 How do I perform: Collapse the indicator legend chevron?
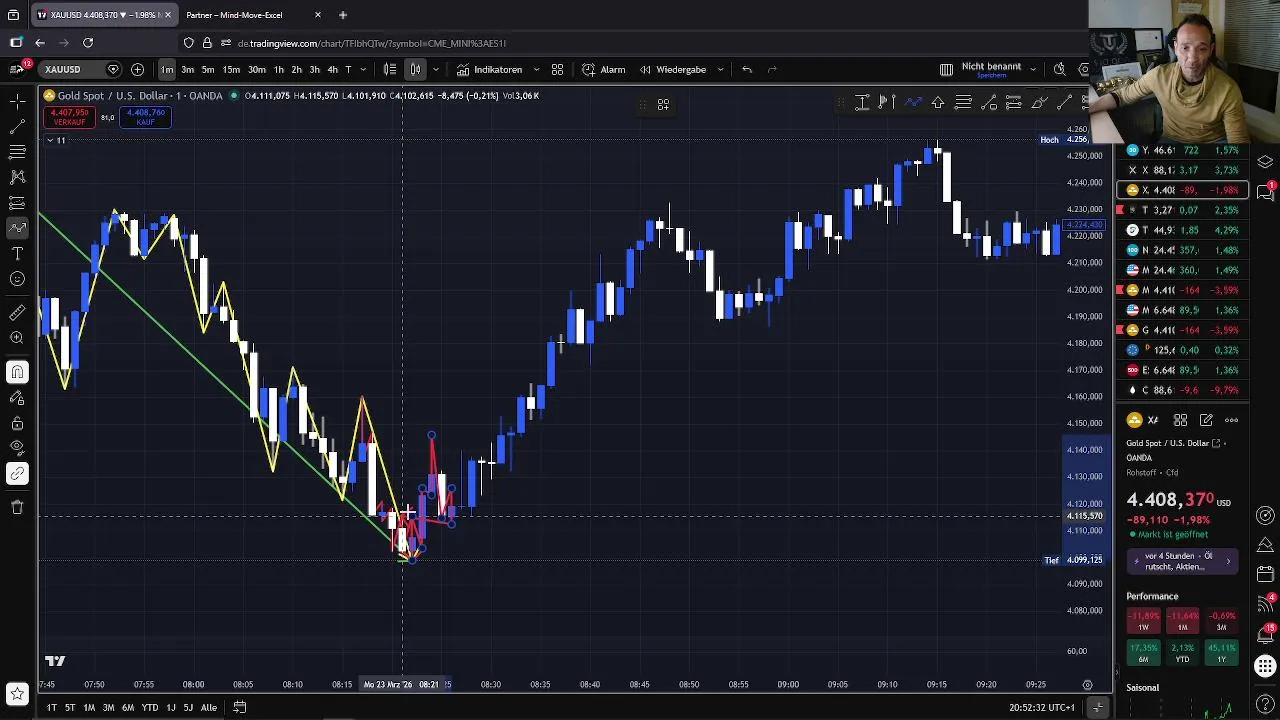tap(49, 140)
